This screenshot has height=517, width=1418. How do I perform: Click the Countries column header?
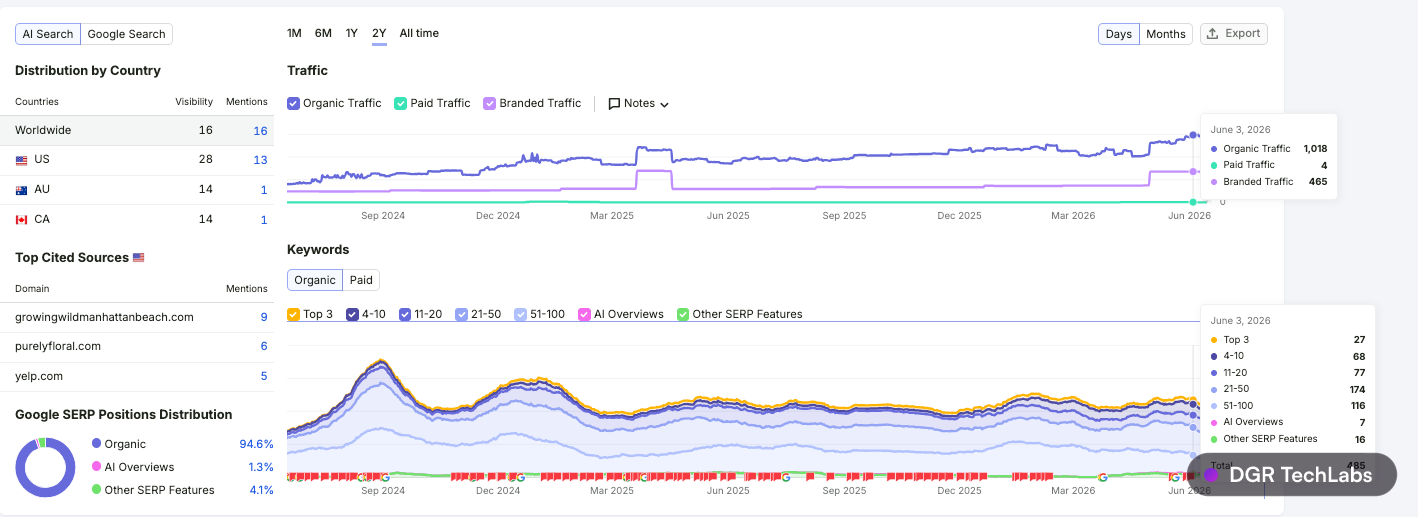pos(37,102)
